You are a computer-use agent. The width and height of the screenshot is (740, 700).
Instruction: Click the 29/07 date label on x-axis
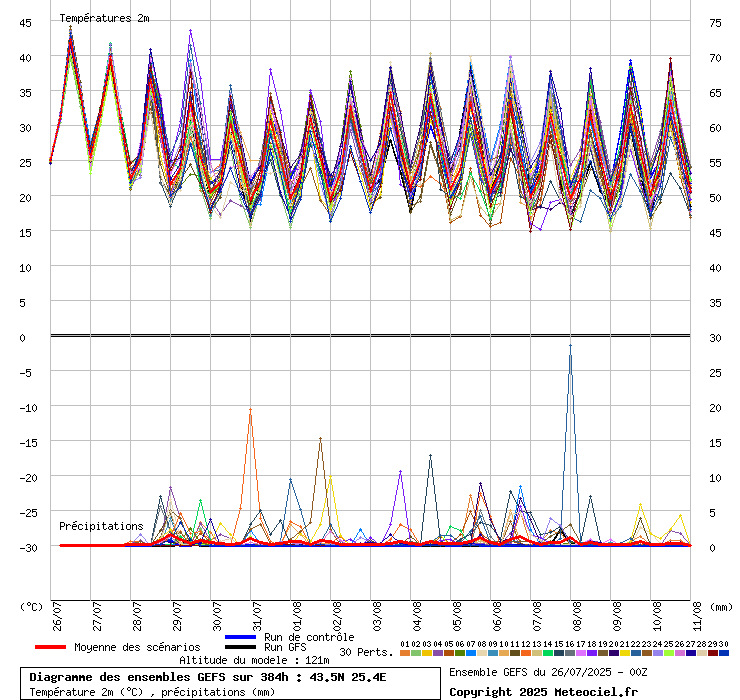click(x=177, y=616)
